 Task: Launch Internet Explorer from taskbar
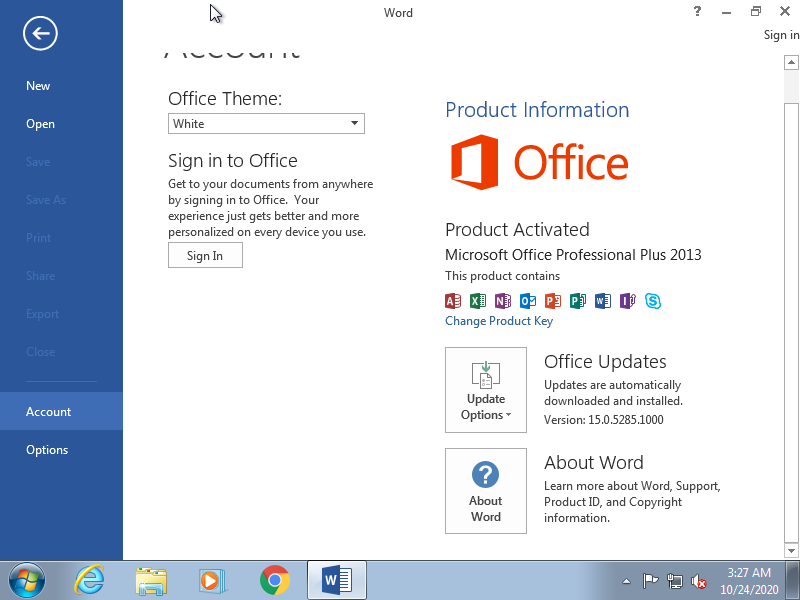pyautogui.click(x=89, y=581)
